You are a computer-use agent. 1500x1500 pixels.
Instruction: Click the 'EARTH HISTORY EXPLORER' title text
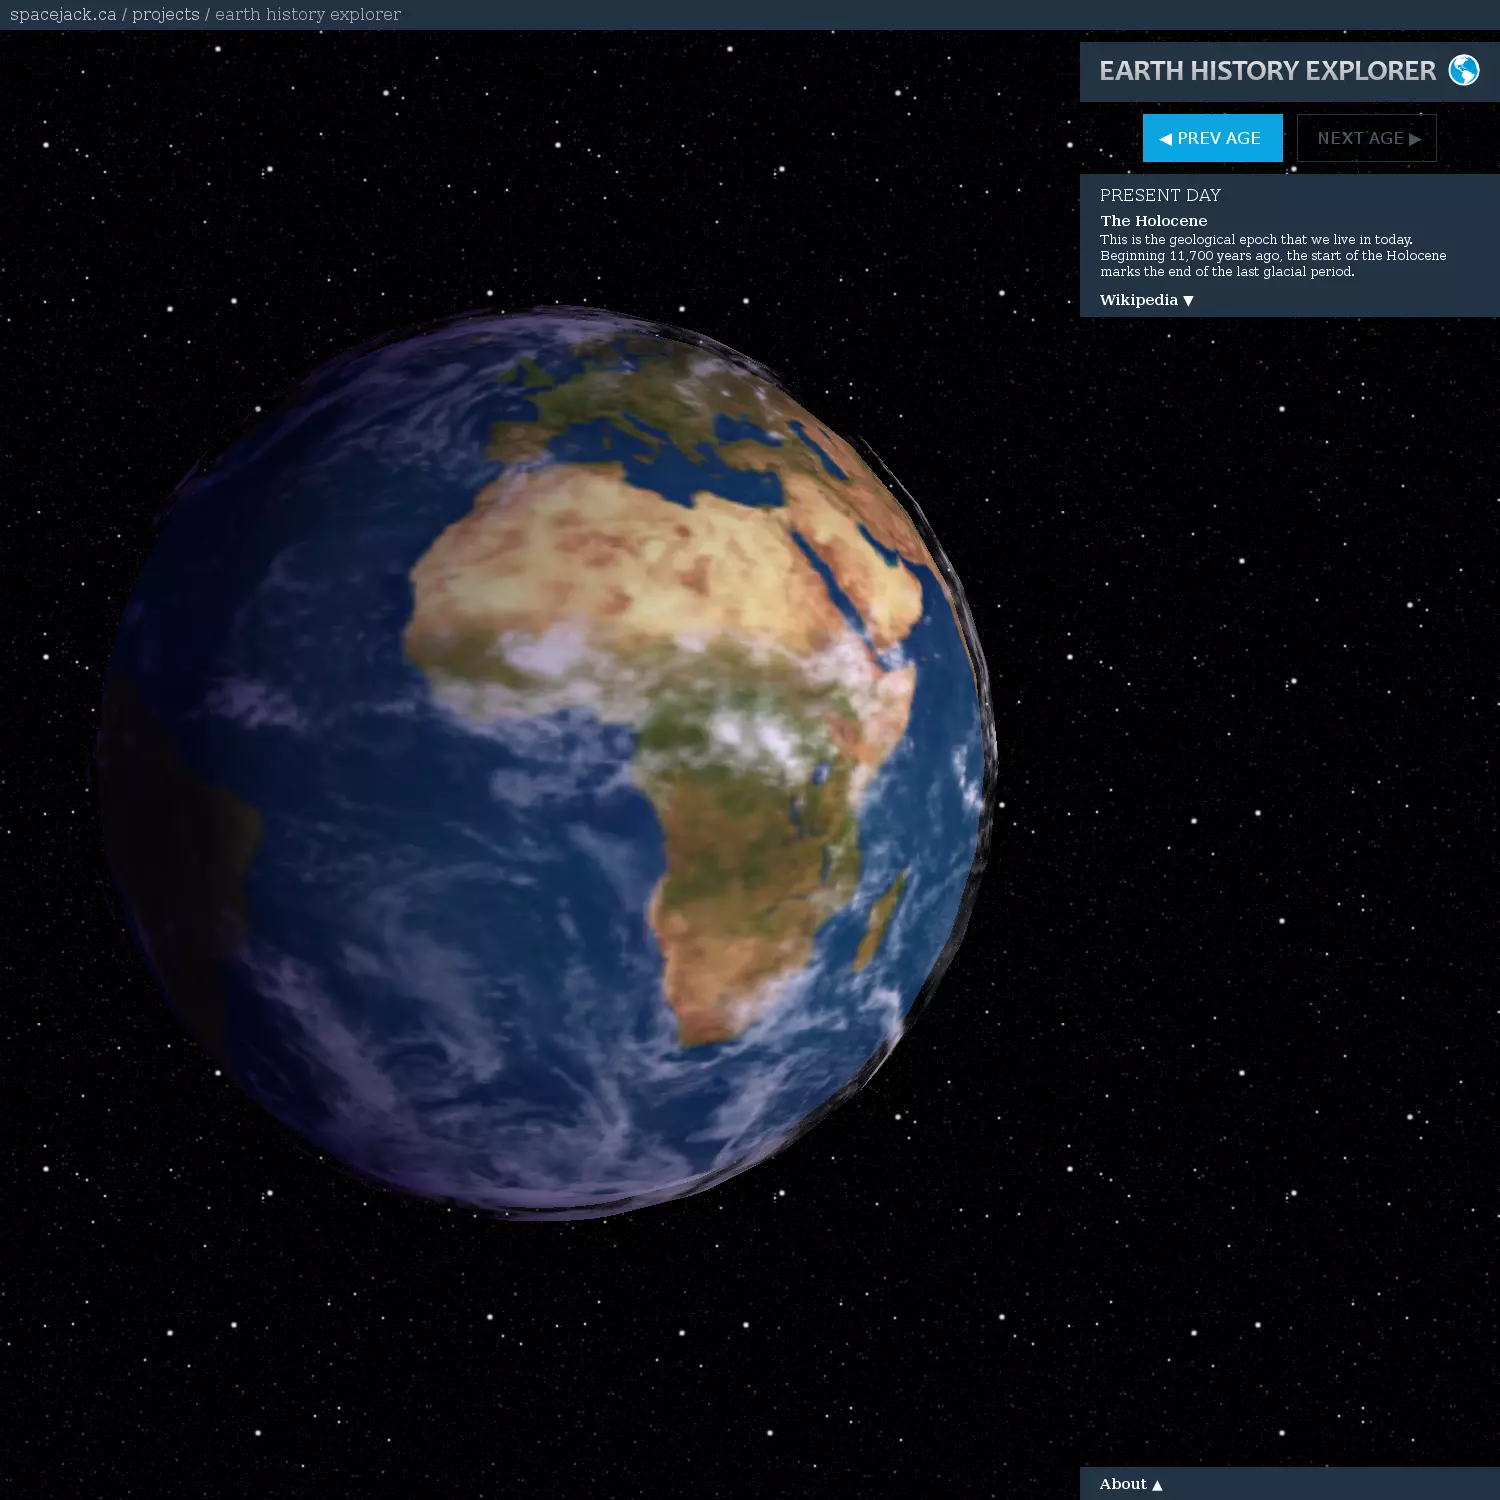point(1267,71)
